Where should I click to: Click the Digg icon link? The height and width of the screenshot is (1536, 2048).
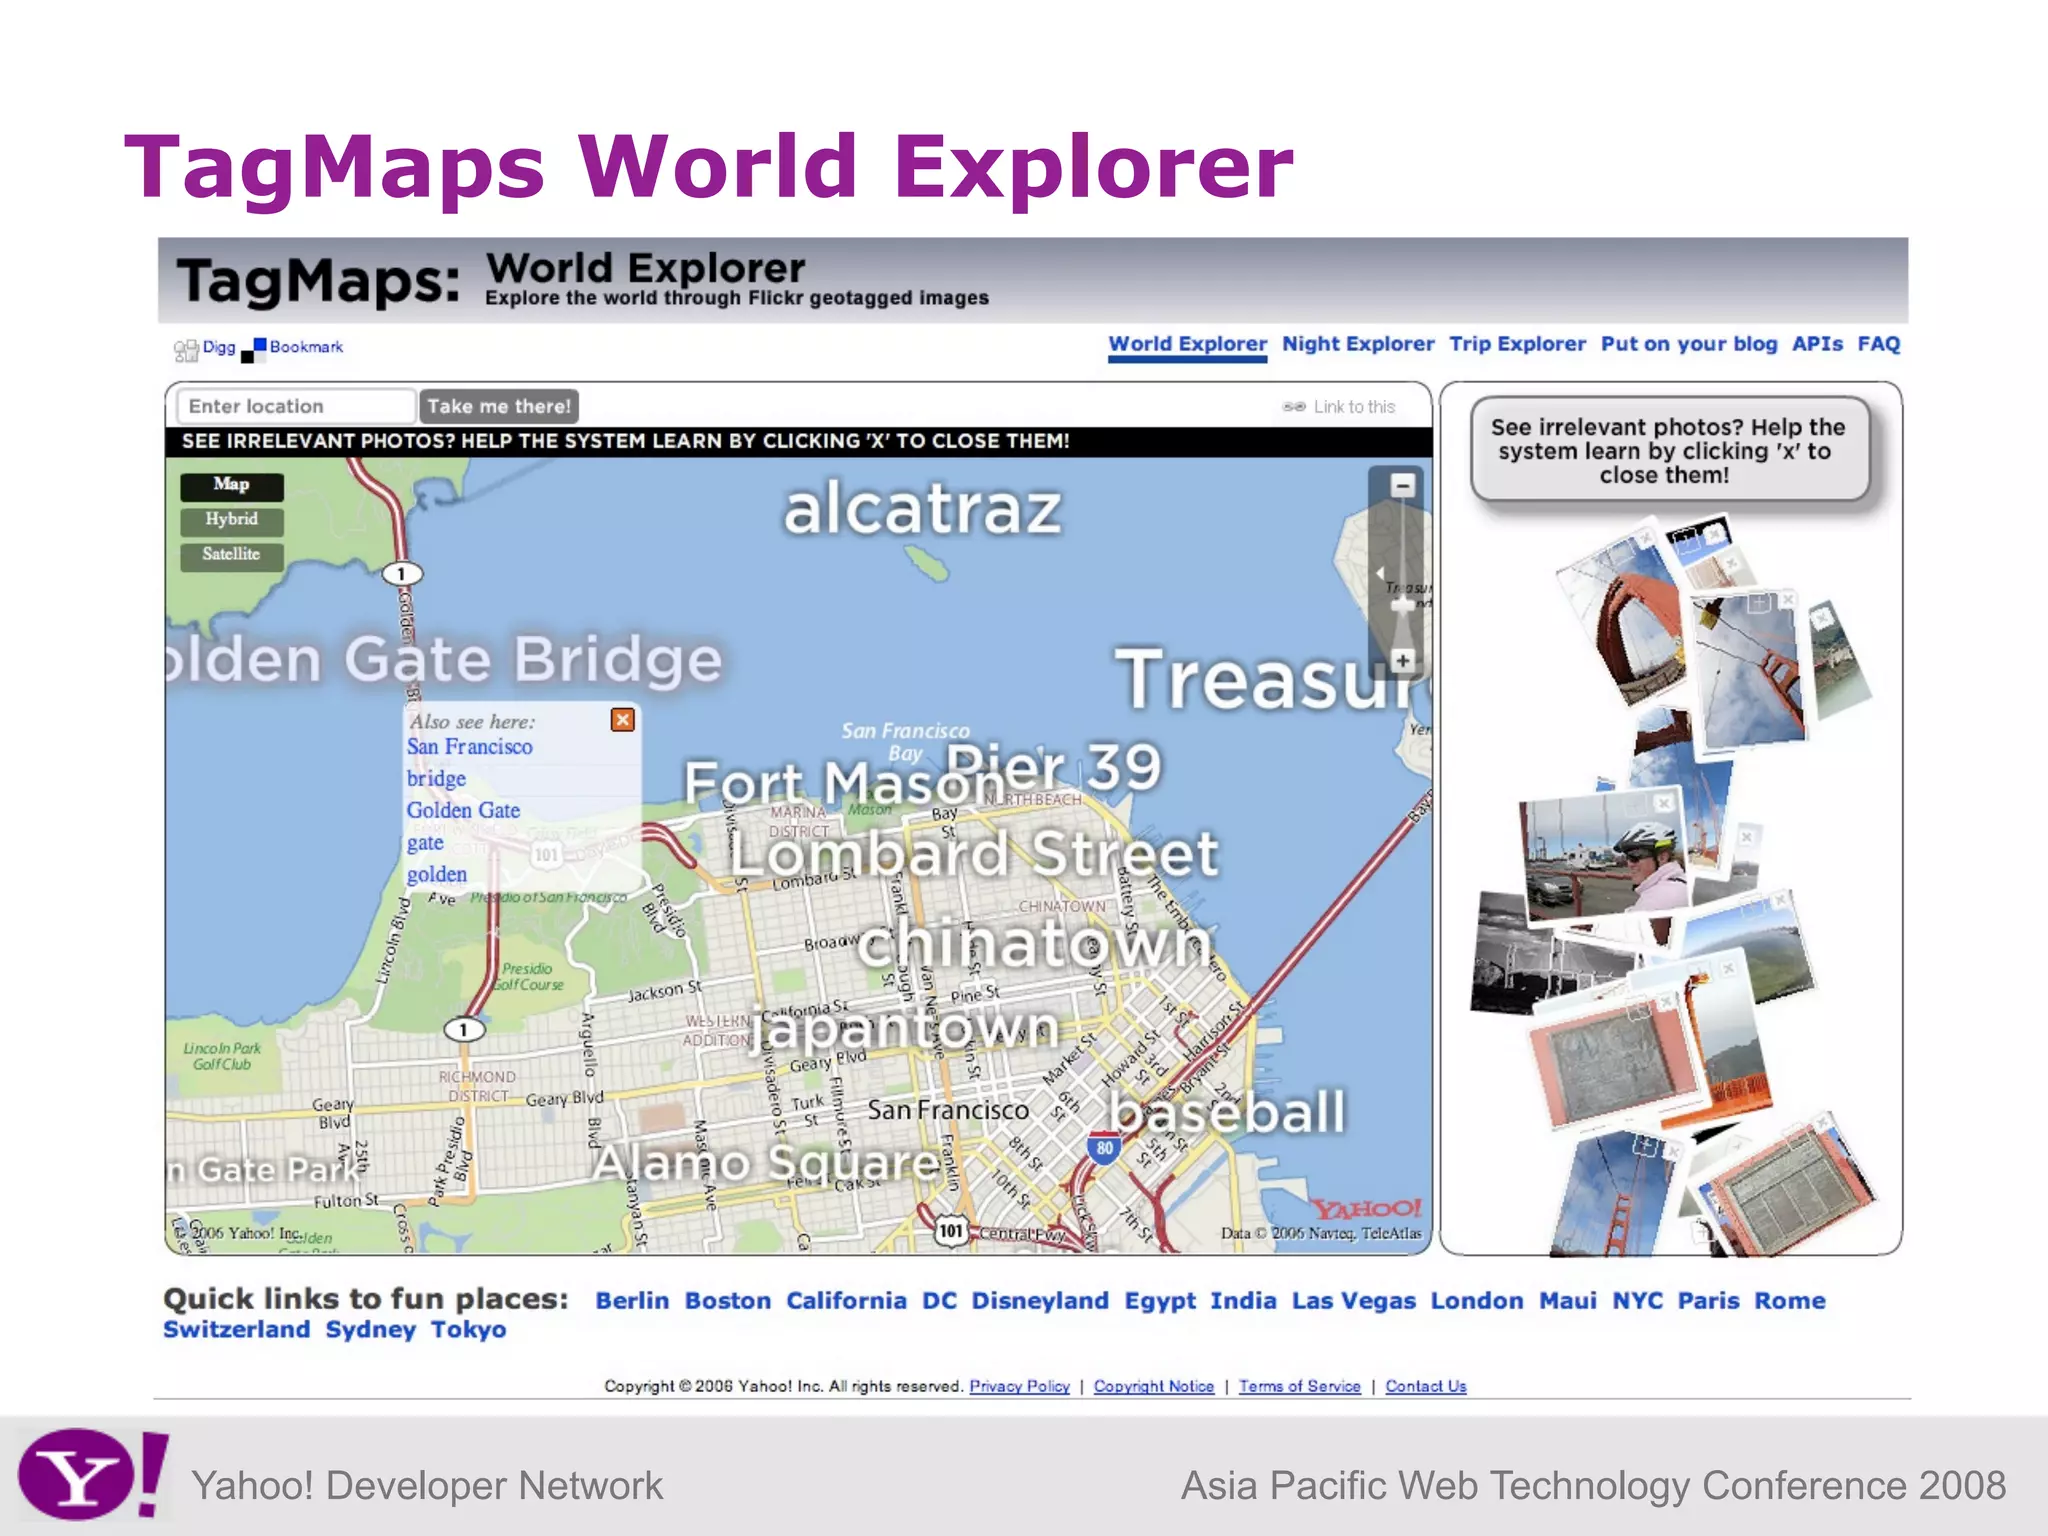[186, 349]
